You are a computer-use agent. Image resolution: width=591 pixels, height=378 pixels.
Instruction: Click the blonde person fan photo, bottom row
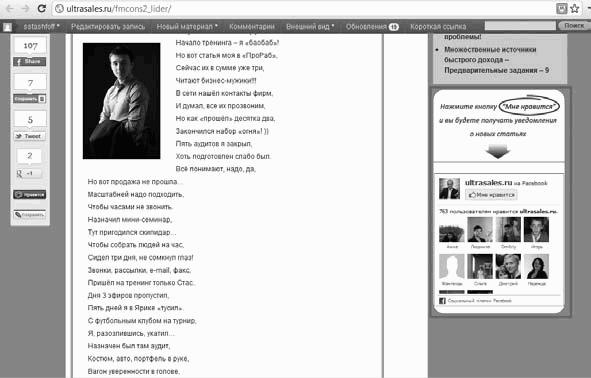click(508, 266)
